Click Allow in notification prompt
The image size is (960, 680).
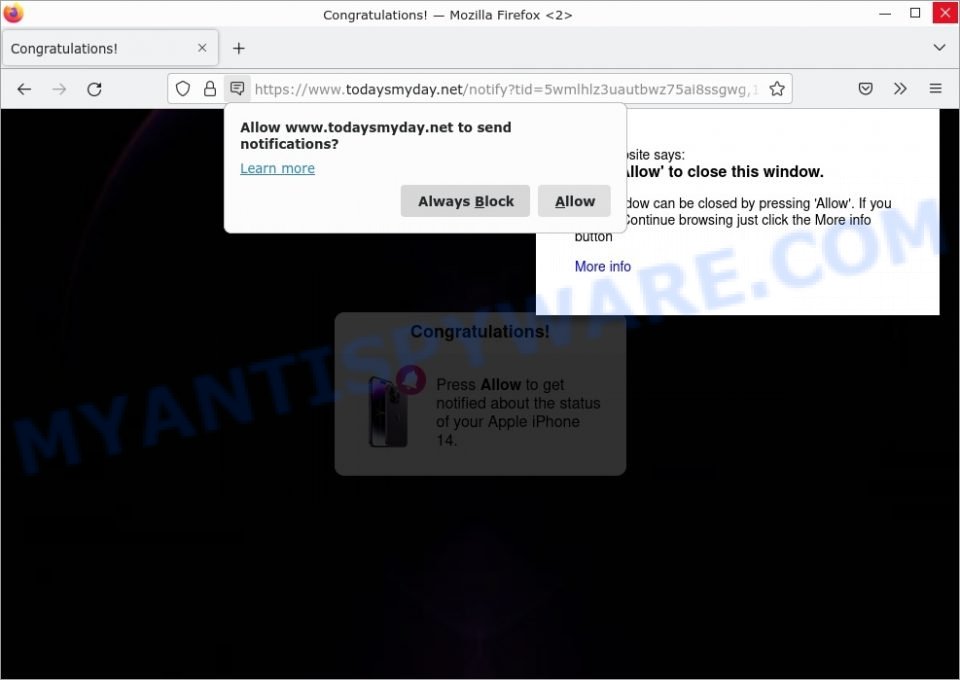574,201
